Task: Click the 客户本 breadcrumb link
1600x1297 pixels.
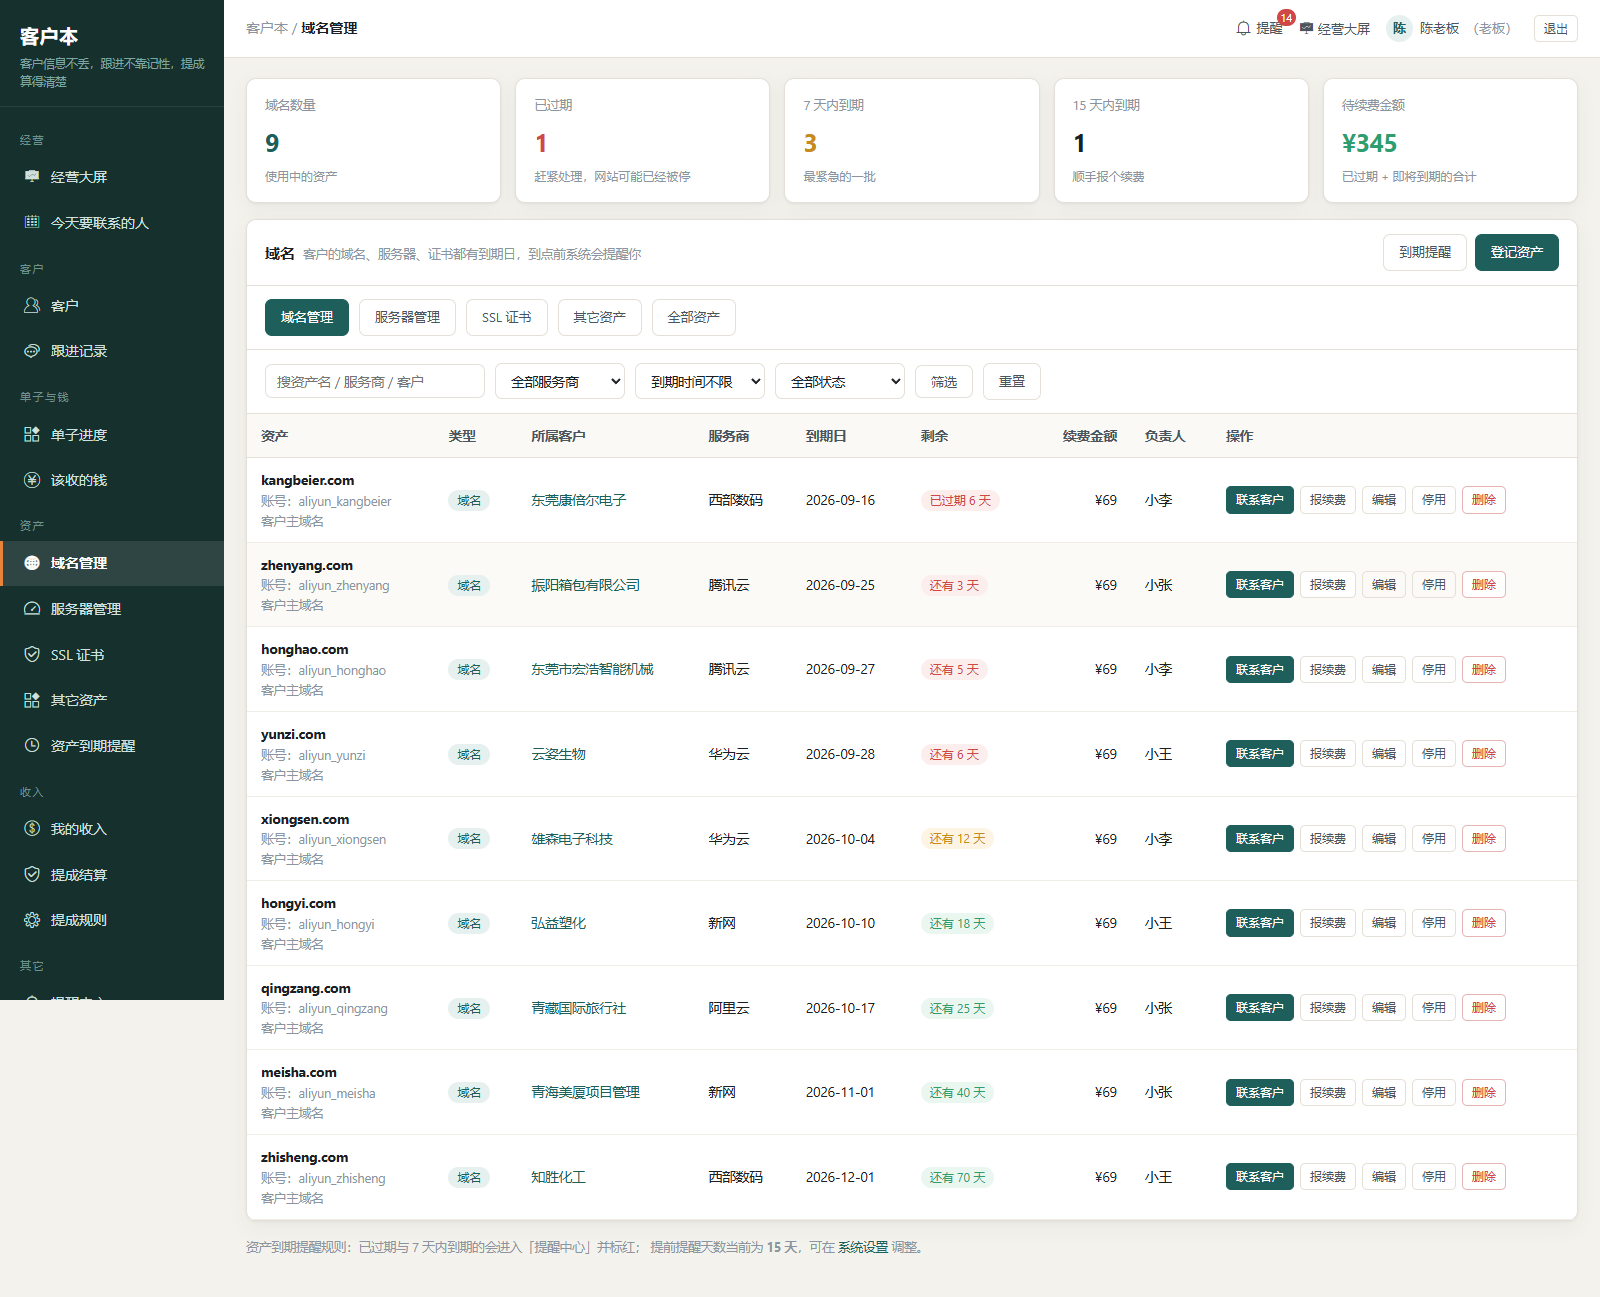Action: tap(267, 28)
